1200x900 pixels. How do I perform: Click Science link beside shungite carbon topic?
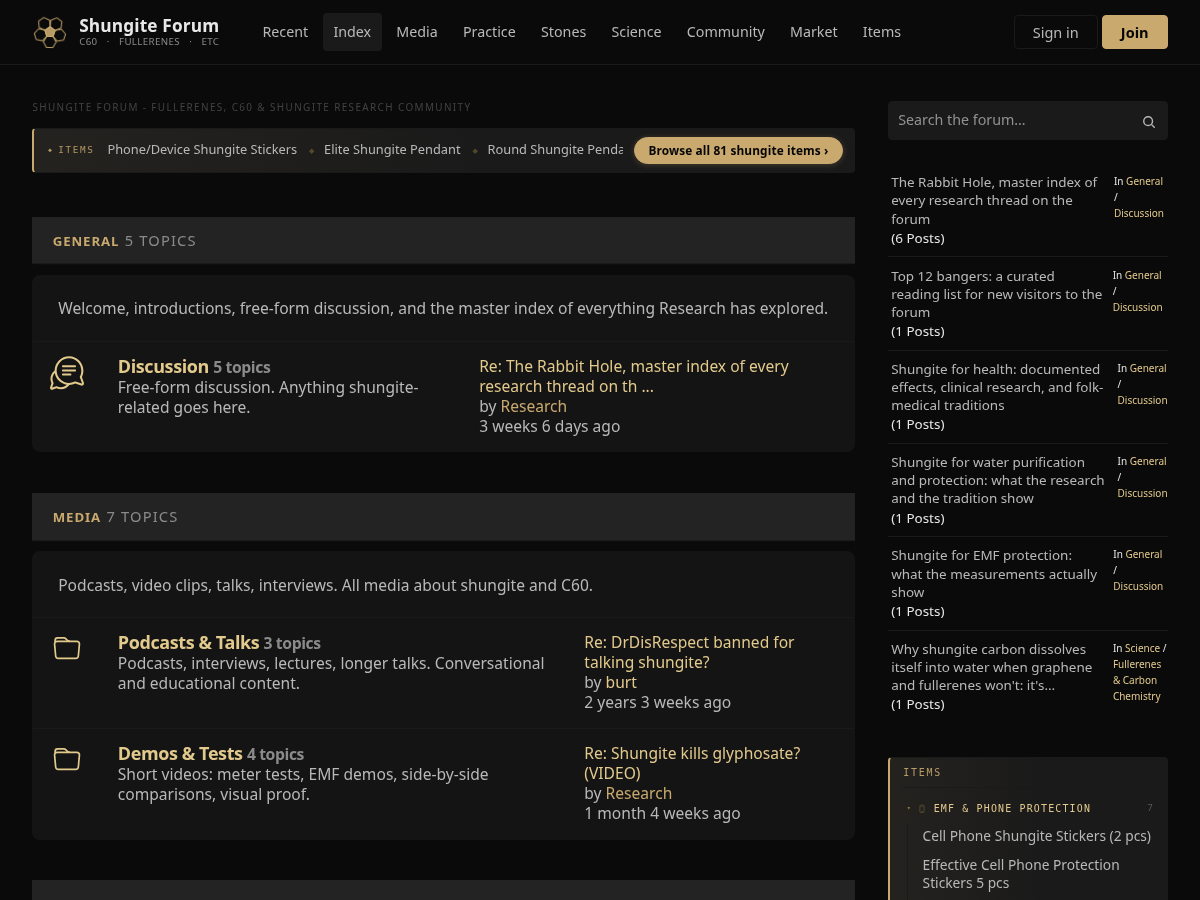coord(1142,648)
